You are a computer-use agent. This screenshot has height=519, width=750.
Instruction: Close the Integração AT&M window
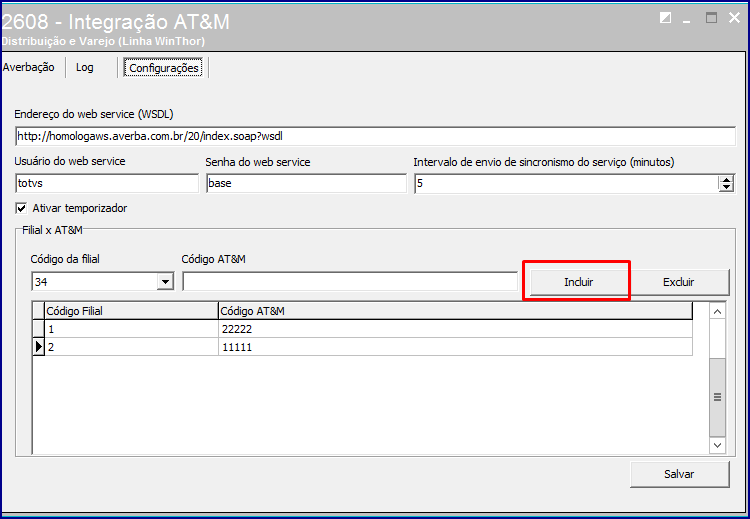click(734, 18)
